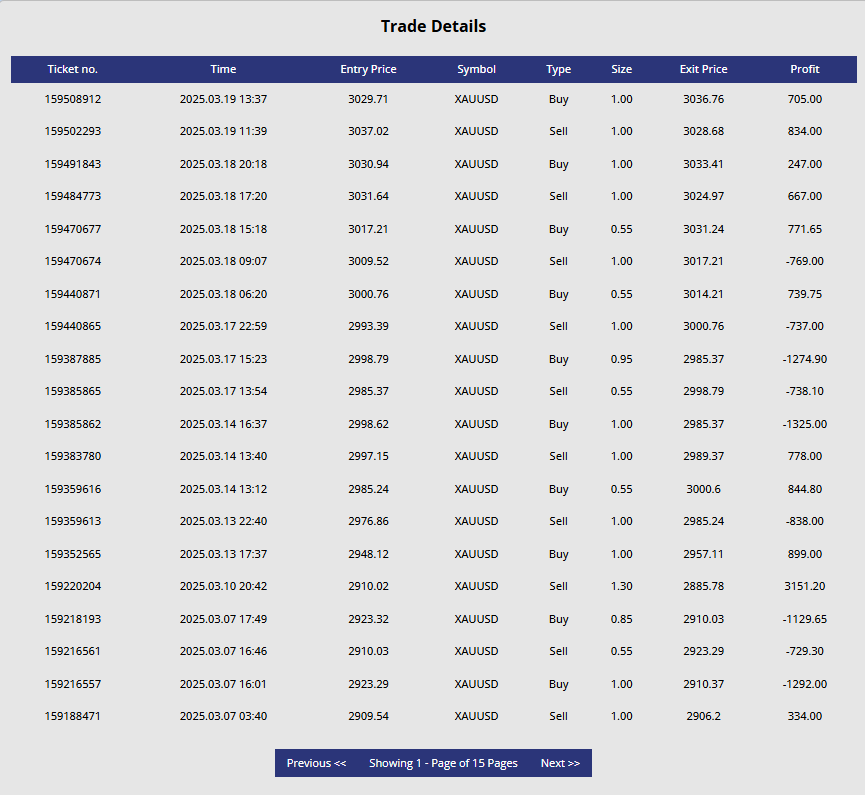Click profit value -1274.90
Image resolution: width=865 pixels, height=795 pixels.
coord(805,360)
